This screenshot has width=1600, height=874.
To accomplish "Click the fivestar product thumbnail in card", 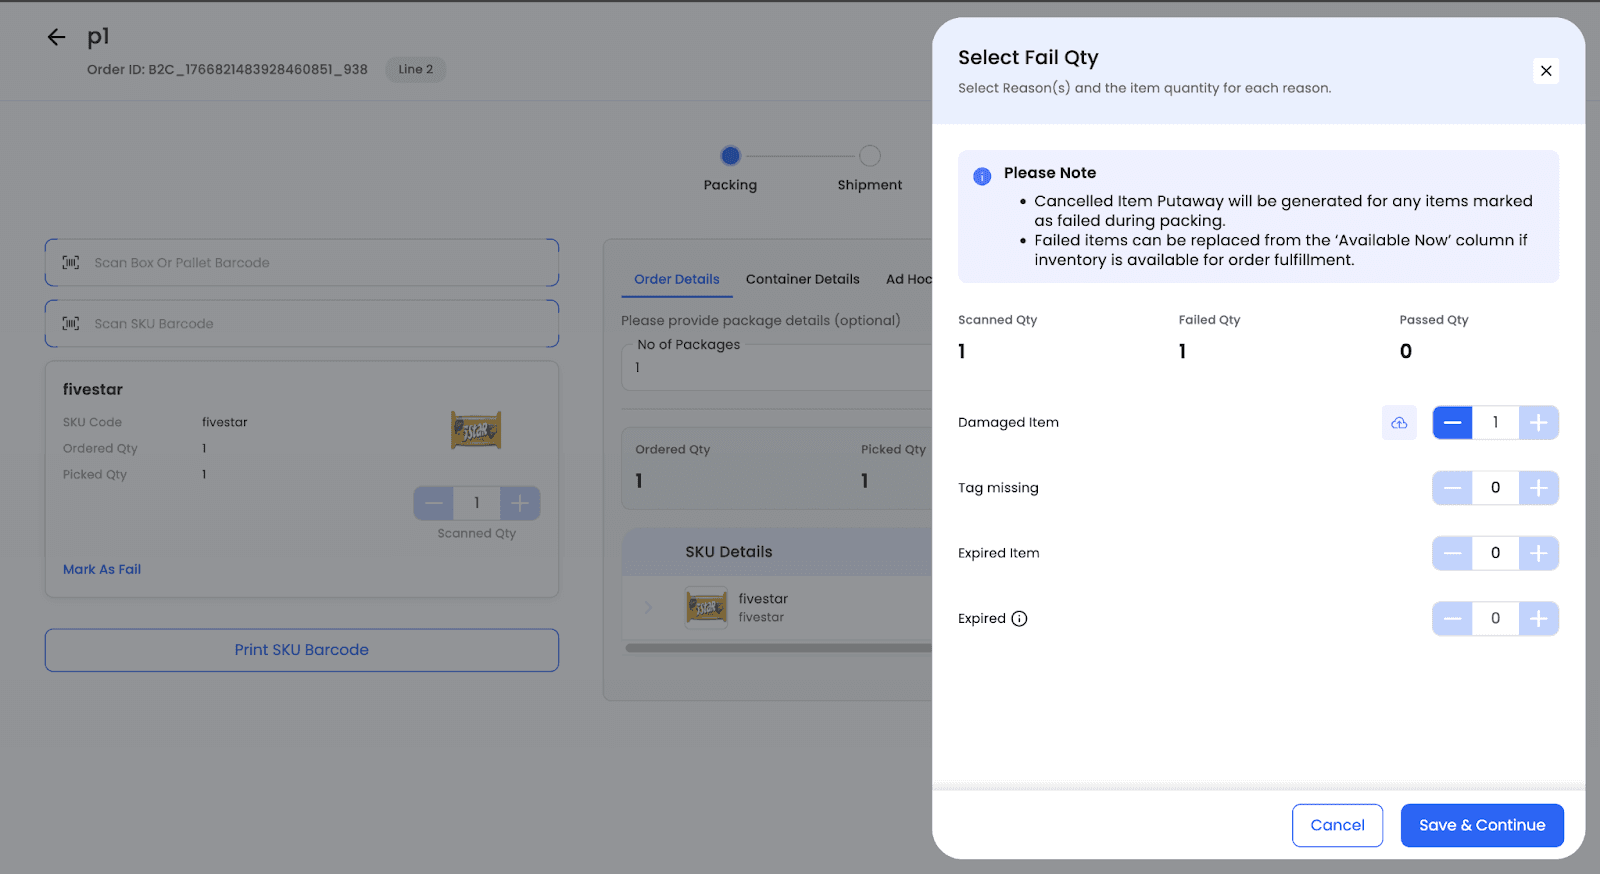I will point(476,430).
